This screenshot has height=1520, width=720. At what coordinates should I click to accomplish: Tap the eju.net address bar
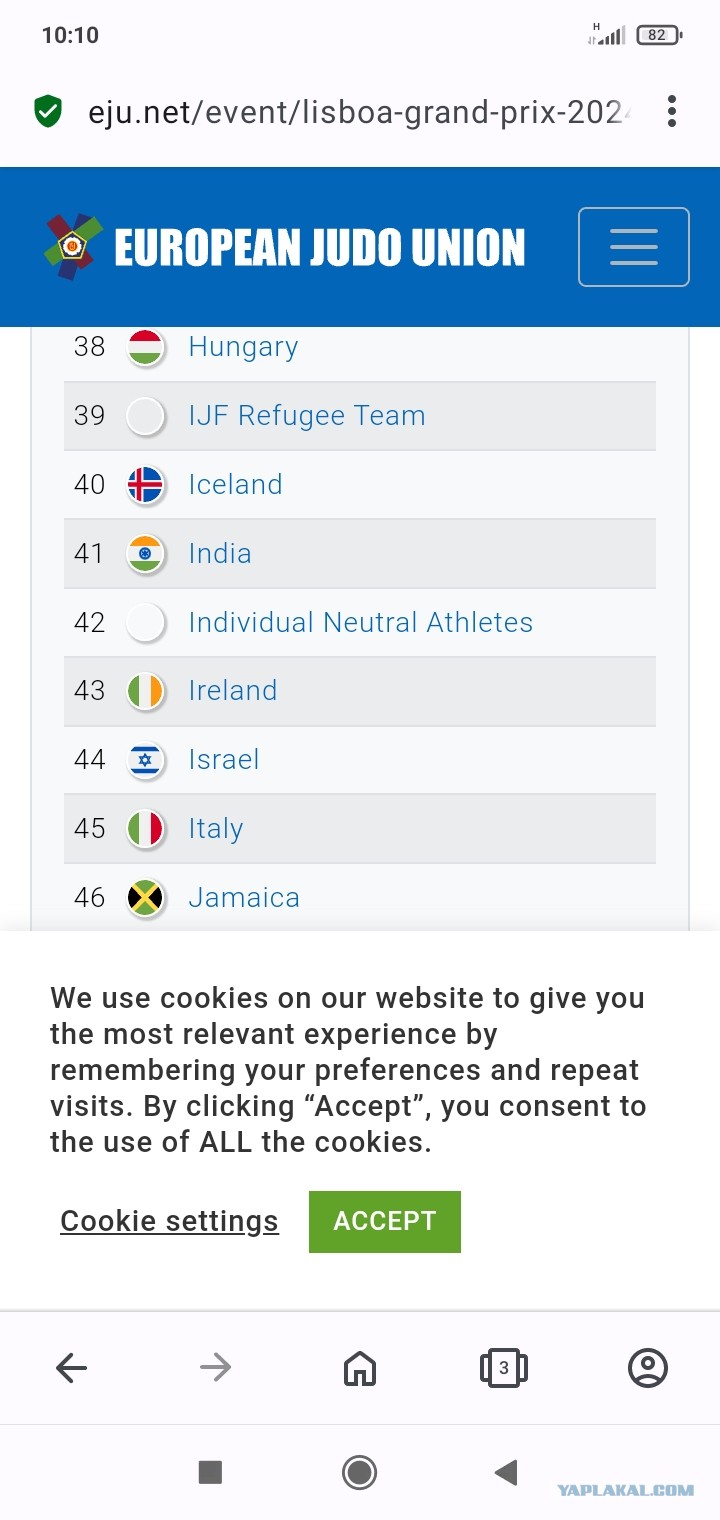tap(360, 111)
